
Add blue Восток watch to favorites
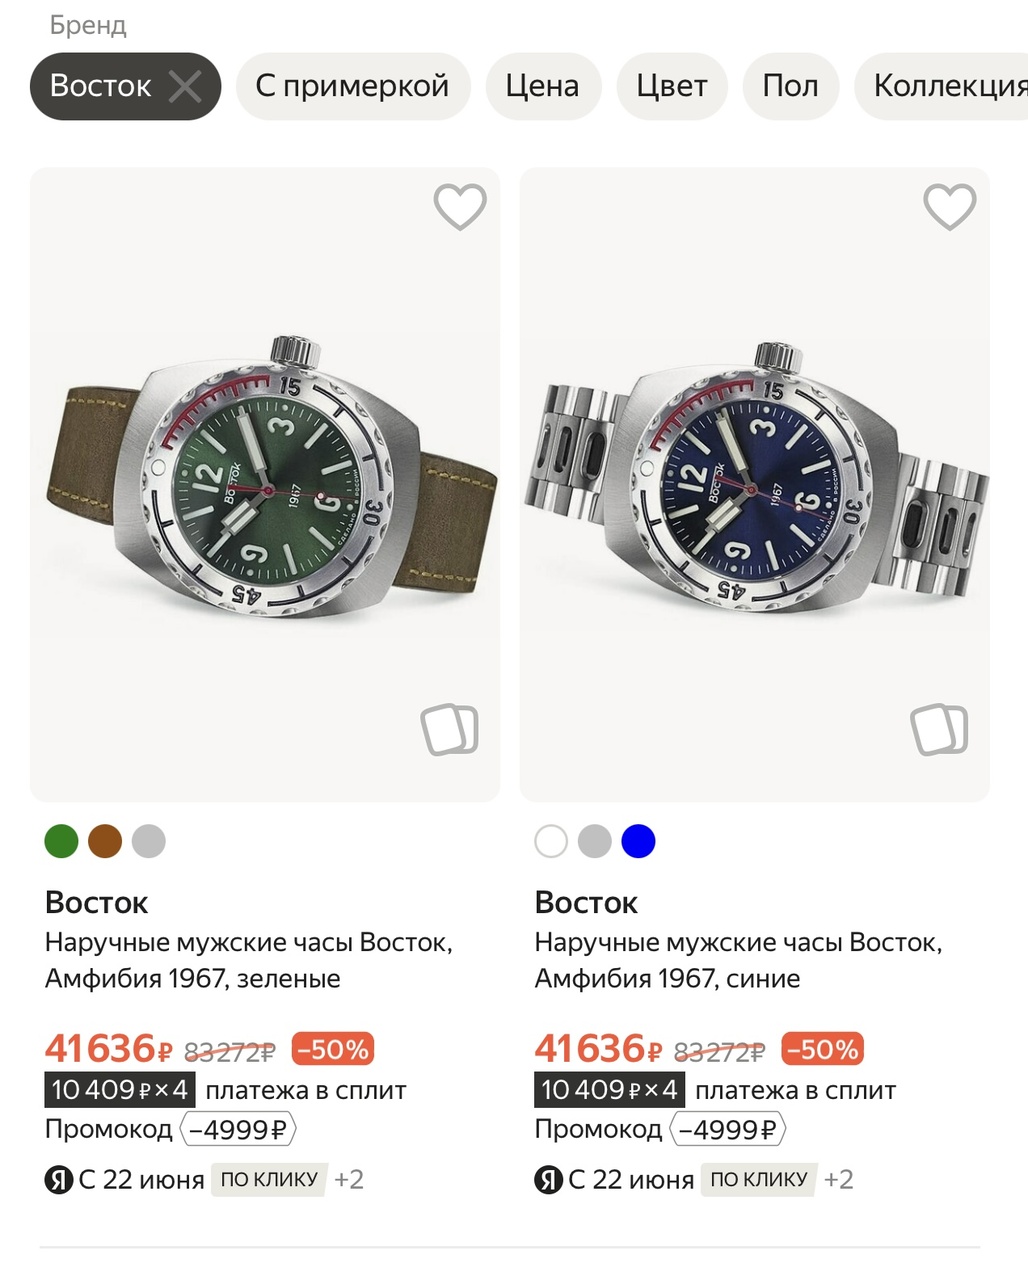tap(949, 207)
